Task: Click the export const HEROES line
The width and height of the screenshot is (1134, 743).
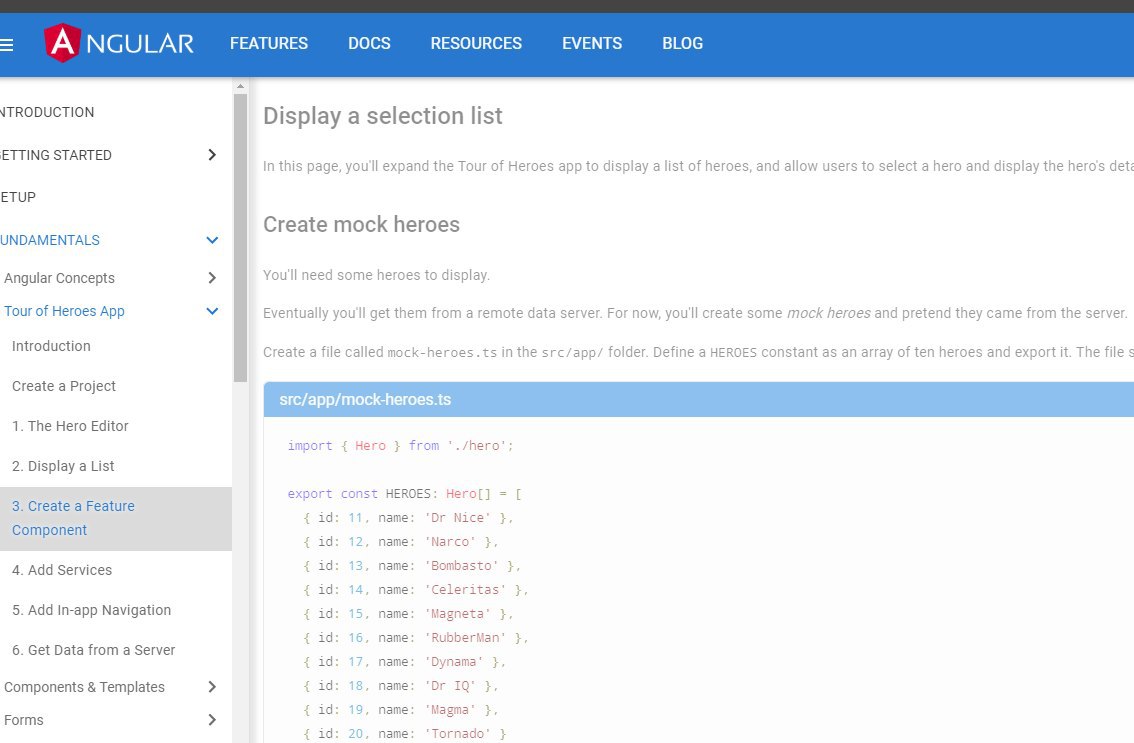Action: (404, 493)
